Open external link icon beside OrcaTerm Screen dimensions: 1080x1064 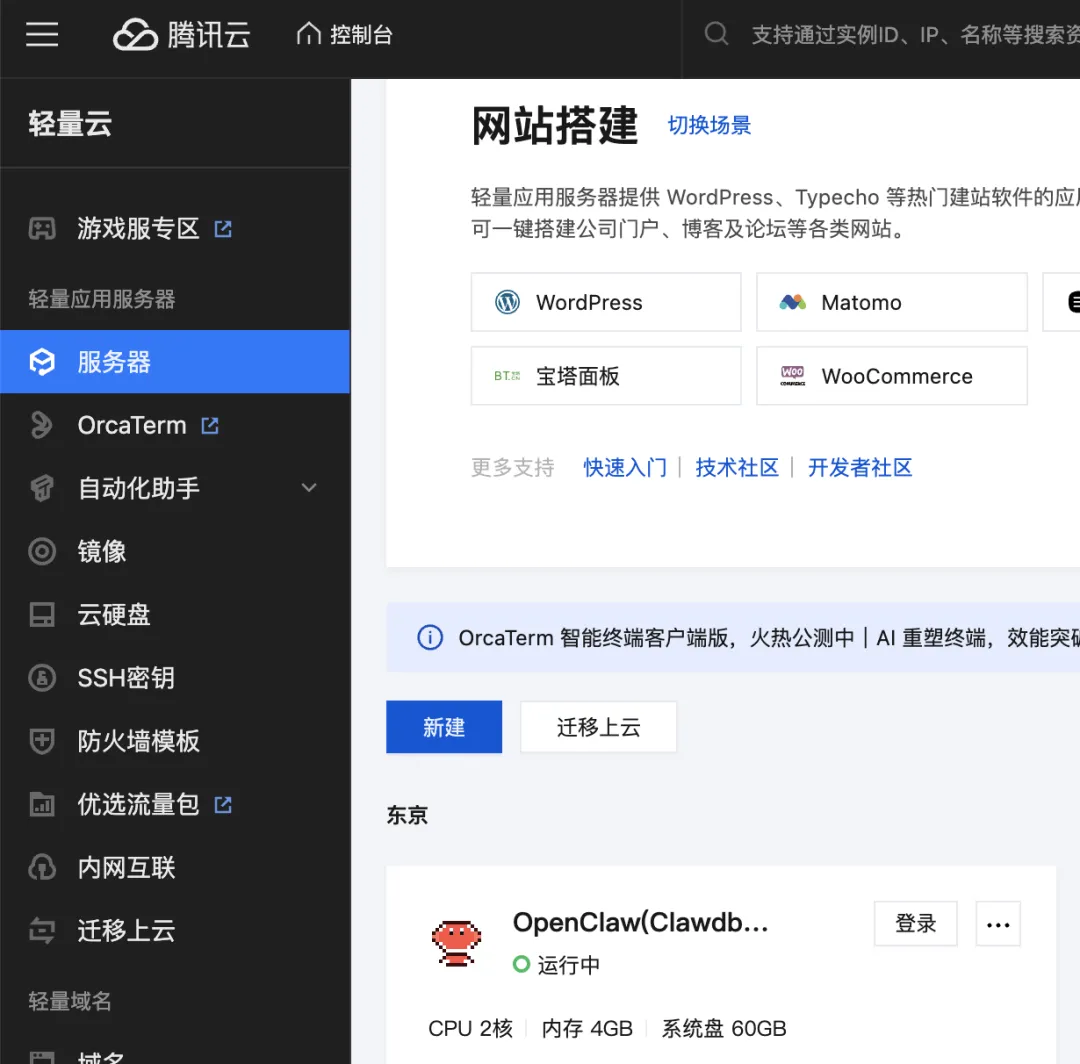(x=210, y=426)
